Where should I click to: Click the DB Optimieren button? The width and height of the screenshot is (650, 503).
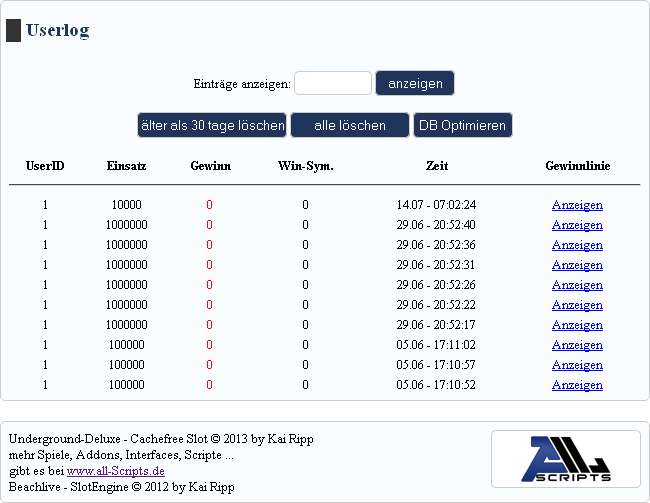(463, 125)
